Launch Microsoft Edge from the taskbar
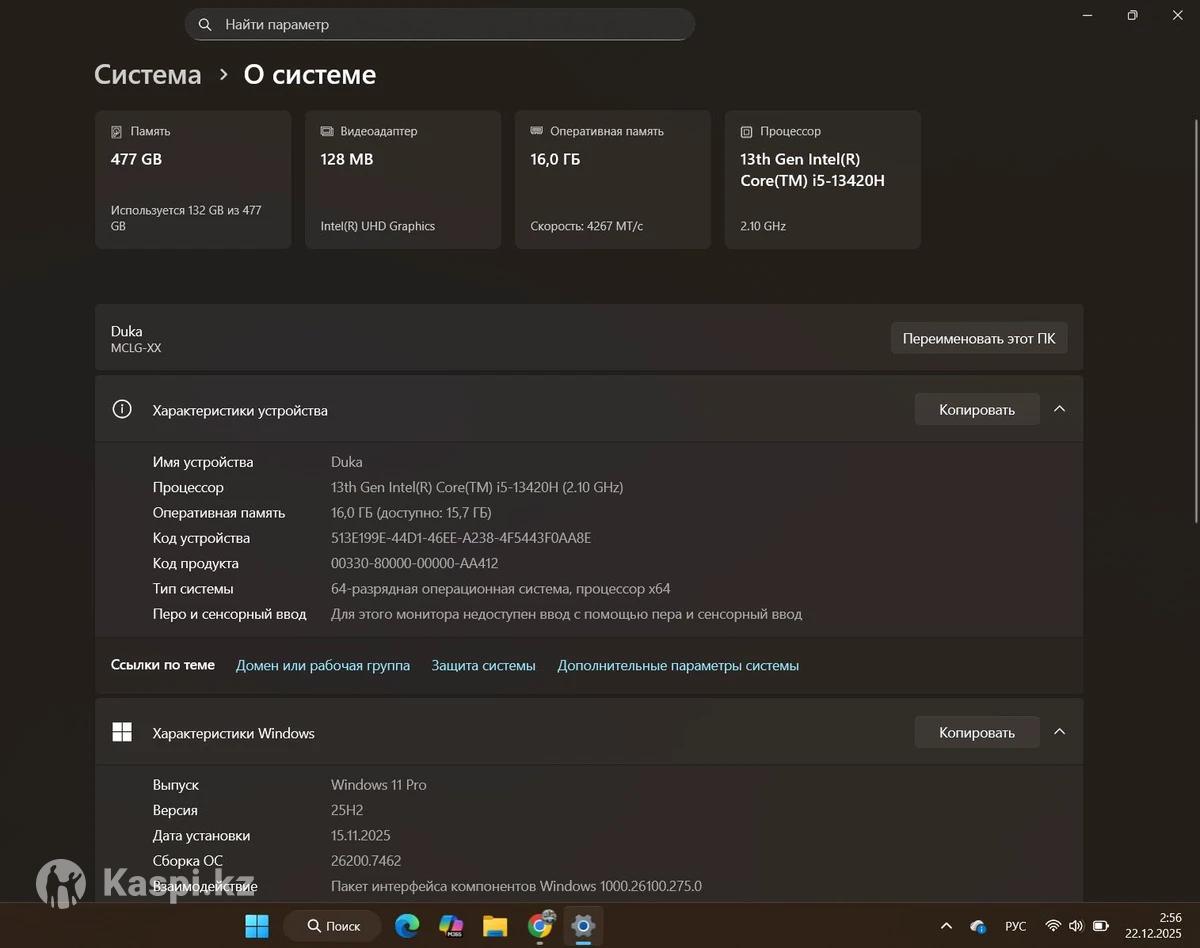Viewport: 1200px width, 948px height. pos(407,926)
